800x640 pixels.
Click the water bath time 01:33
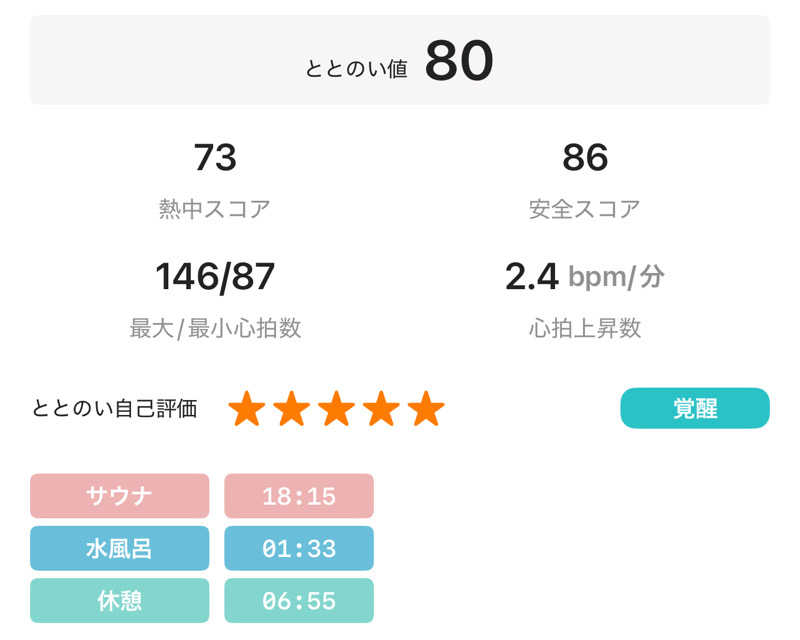click(299, 548)
